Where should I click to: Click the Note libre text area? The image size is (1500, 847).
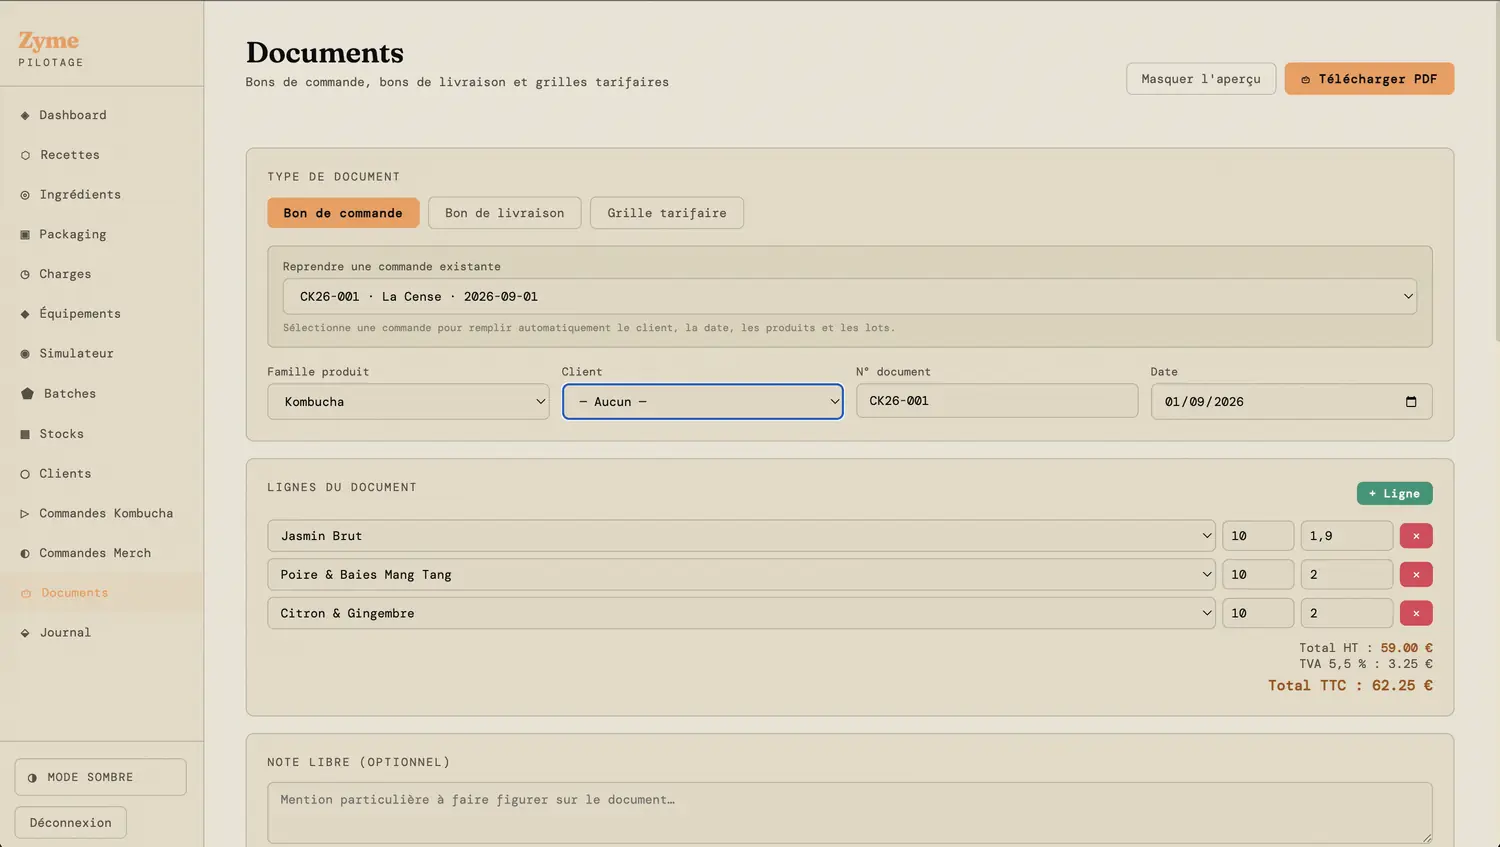pos(850,813)
